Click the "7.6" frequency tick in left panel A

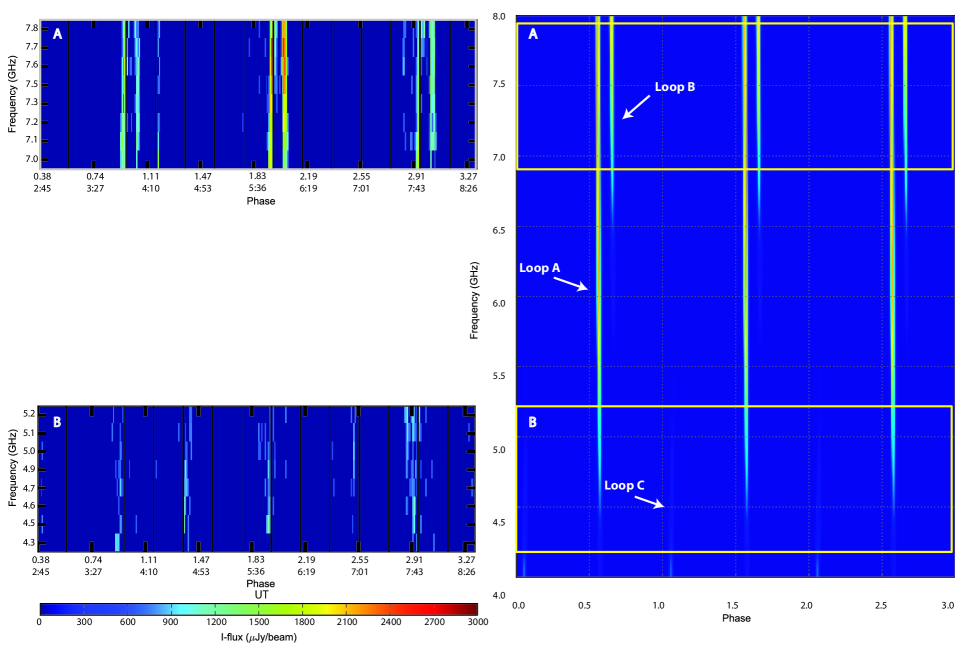pyautogui.click(x=32, y=65)
